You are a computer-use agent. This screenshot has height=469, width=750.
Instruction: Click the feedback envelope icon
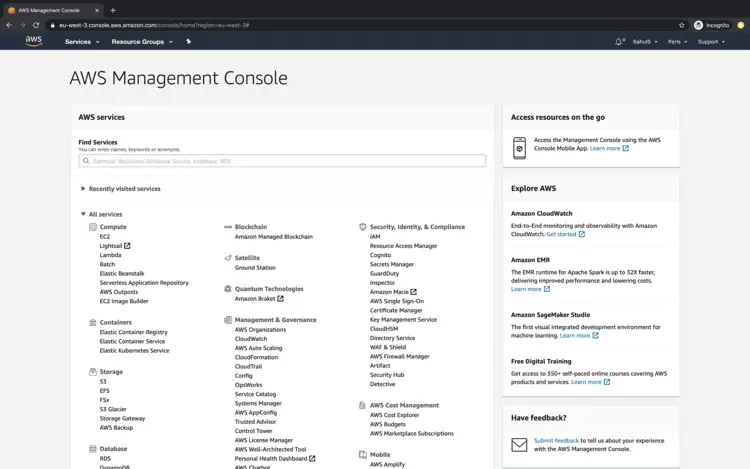pyautogui.click(x=519, y=445)
